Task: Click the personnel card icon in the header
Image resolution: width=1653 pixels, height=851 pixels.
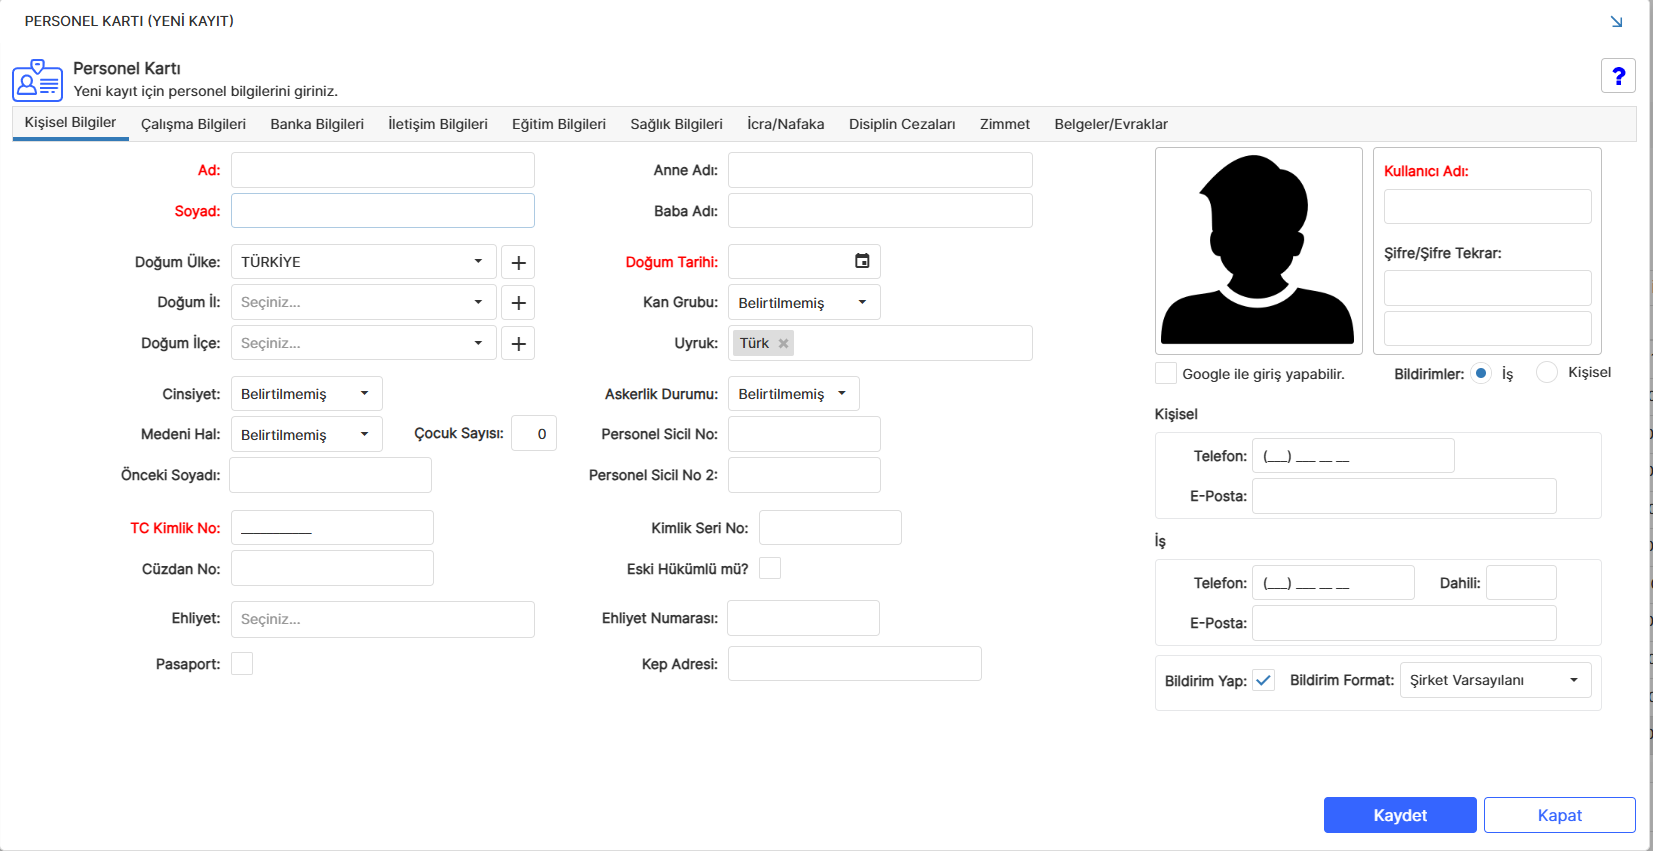Action: (37, 80)
